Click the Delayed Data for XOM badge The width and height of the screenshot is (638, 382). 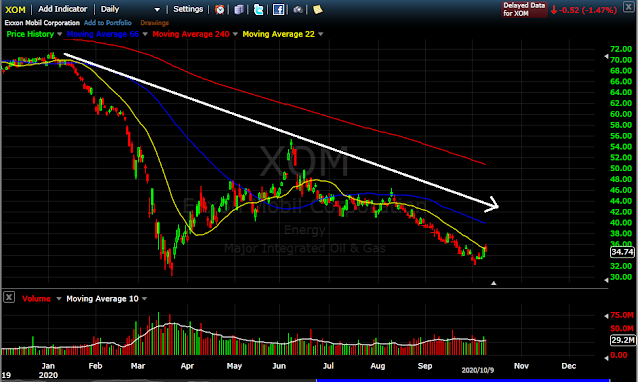coord(524,9)
